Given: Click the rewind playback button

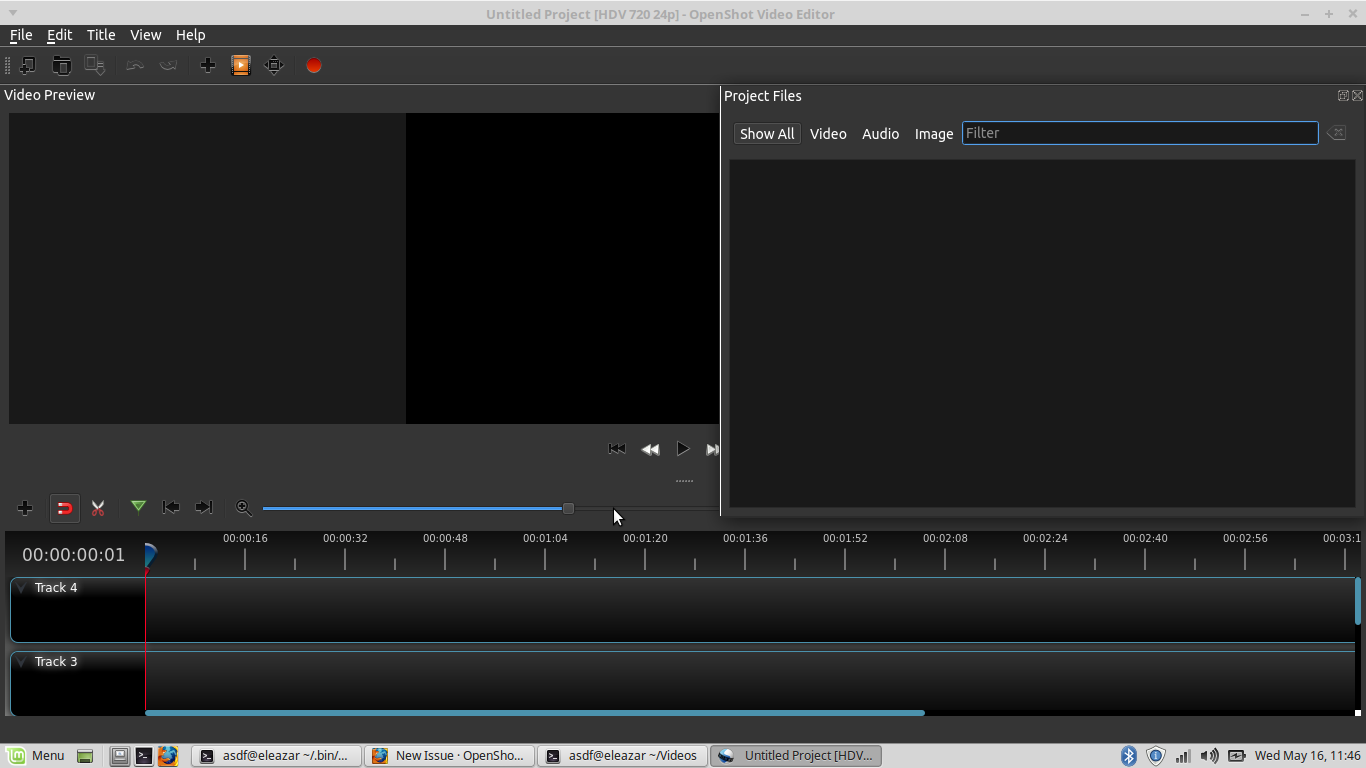Looking at the screenshot, I should 650,449.
